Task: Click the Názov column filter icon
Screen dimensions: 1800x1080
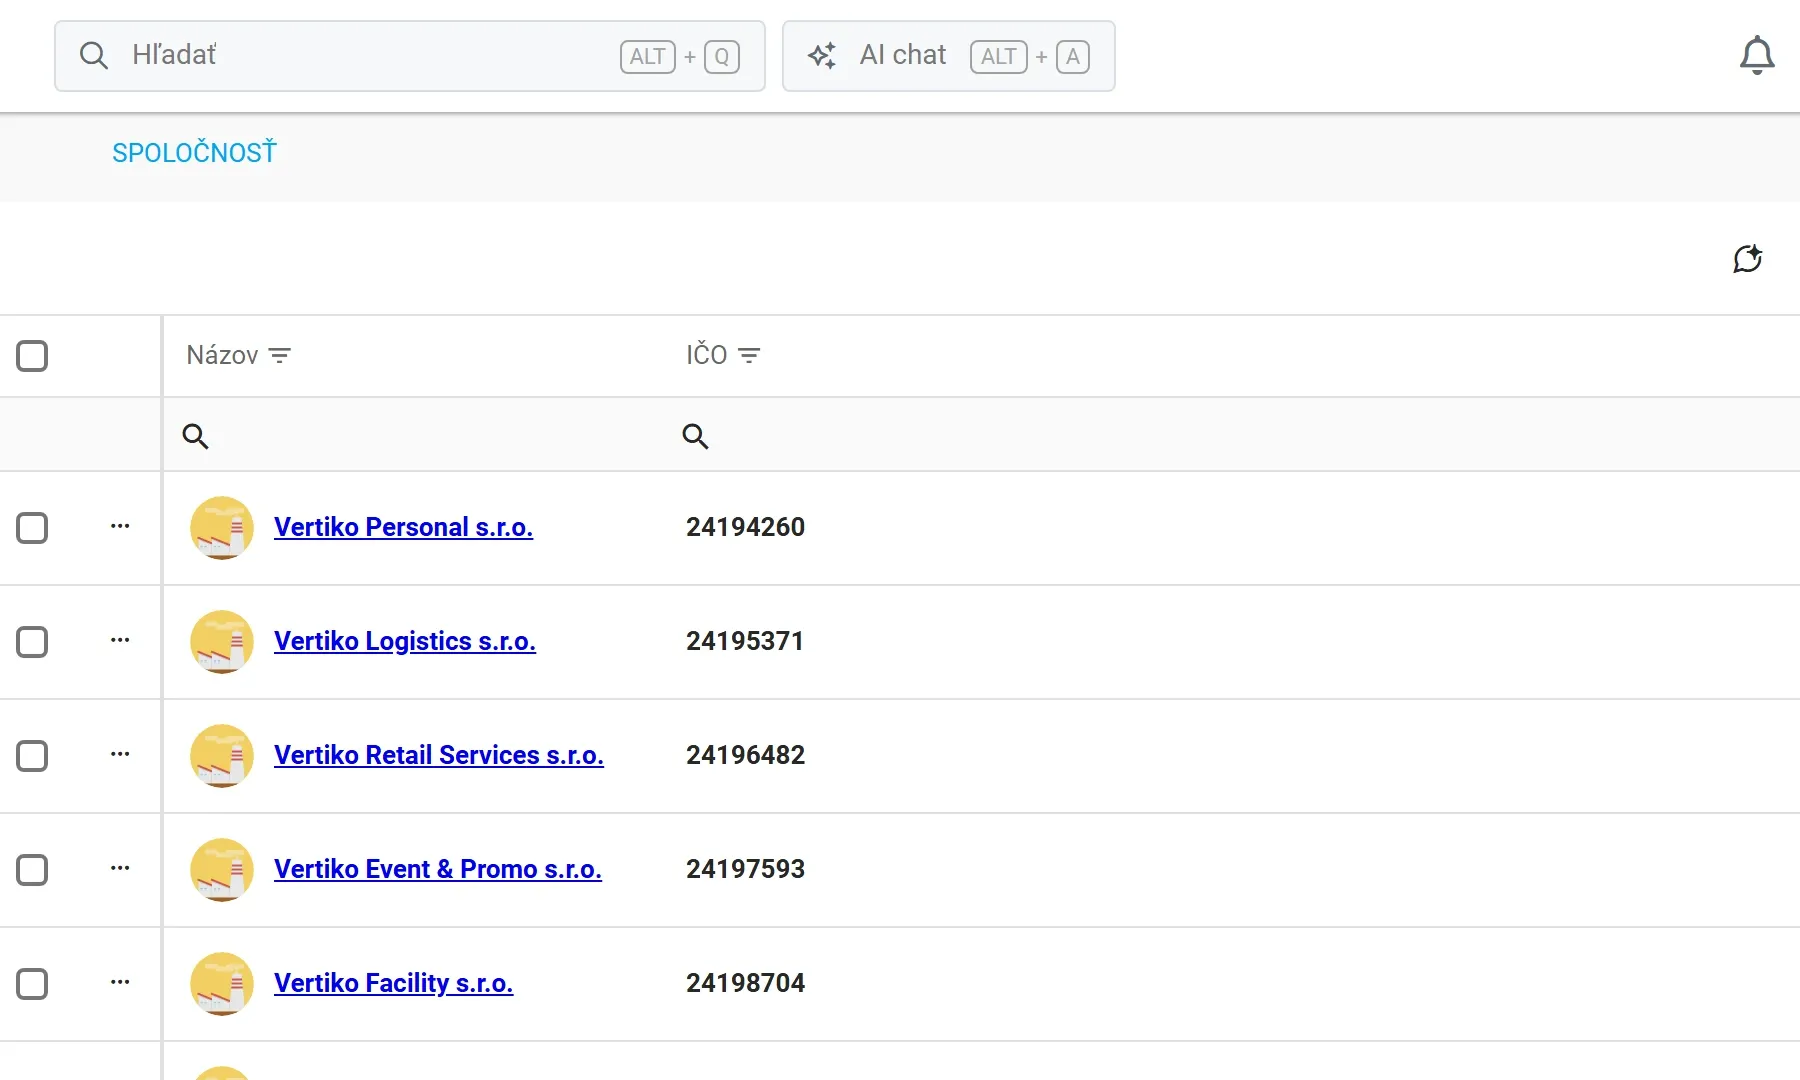Action: [280, 355]
